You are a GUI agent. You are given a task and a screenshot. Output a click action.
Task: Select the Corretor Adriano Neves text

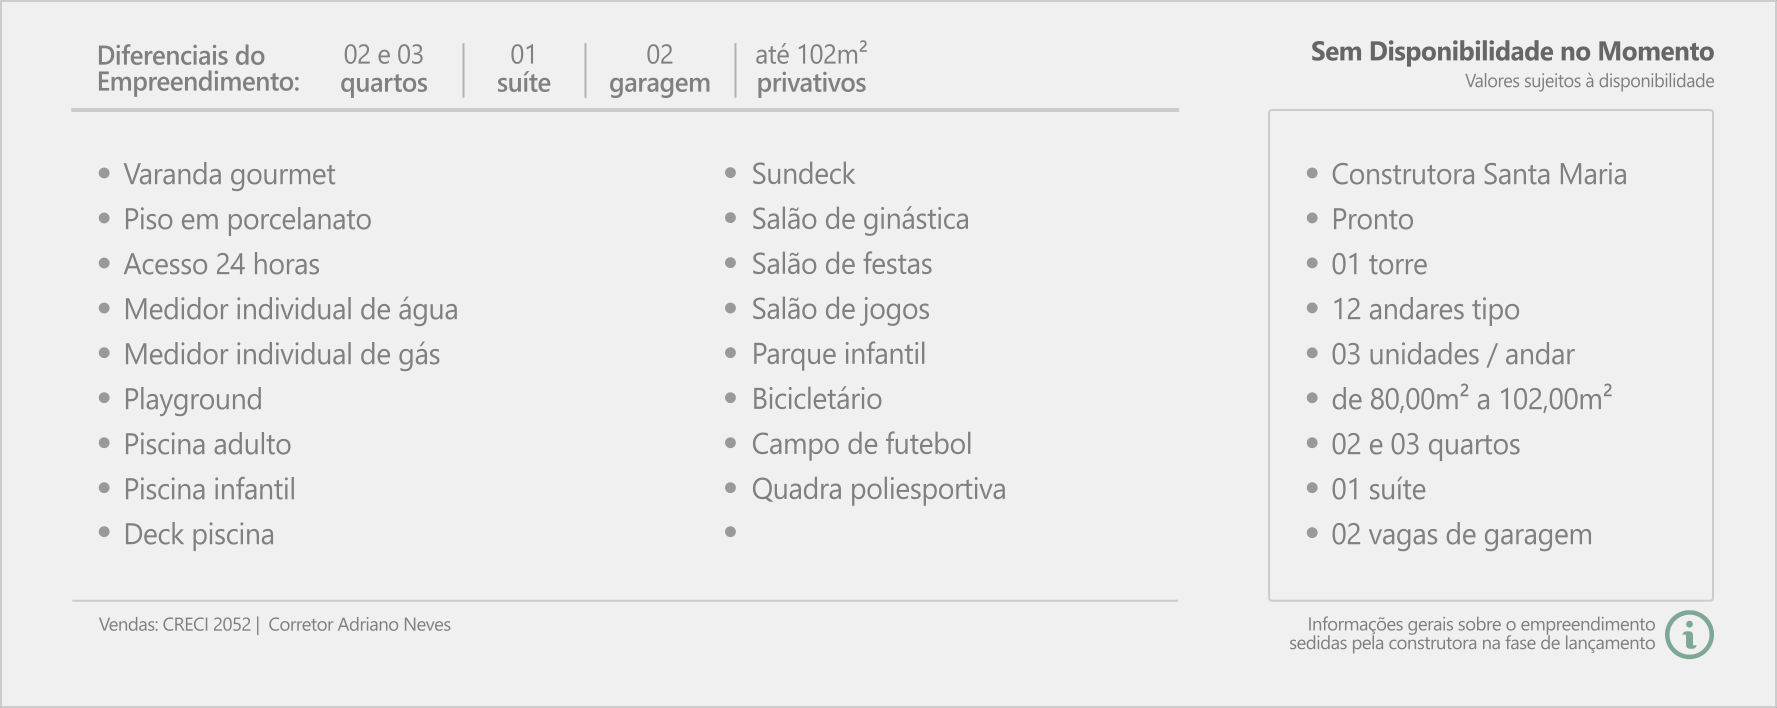tap(359, 624)
